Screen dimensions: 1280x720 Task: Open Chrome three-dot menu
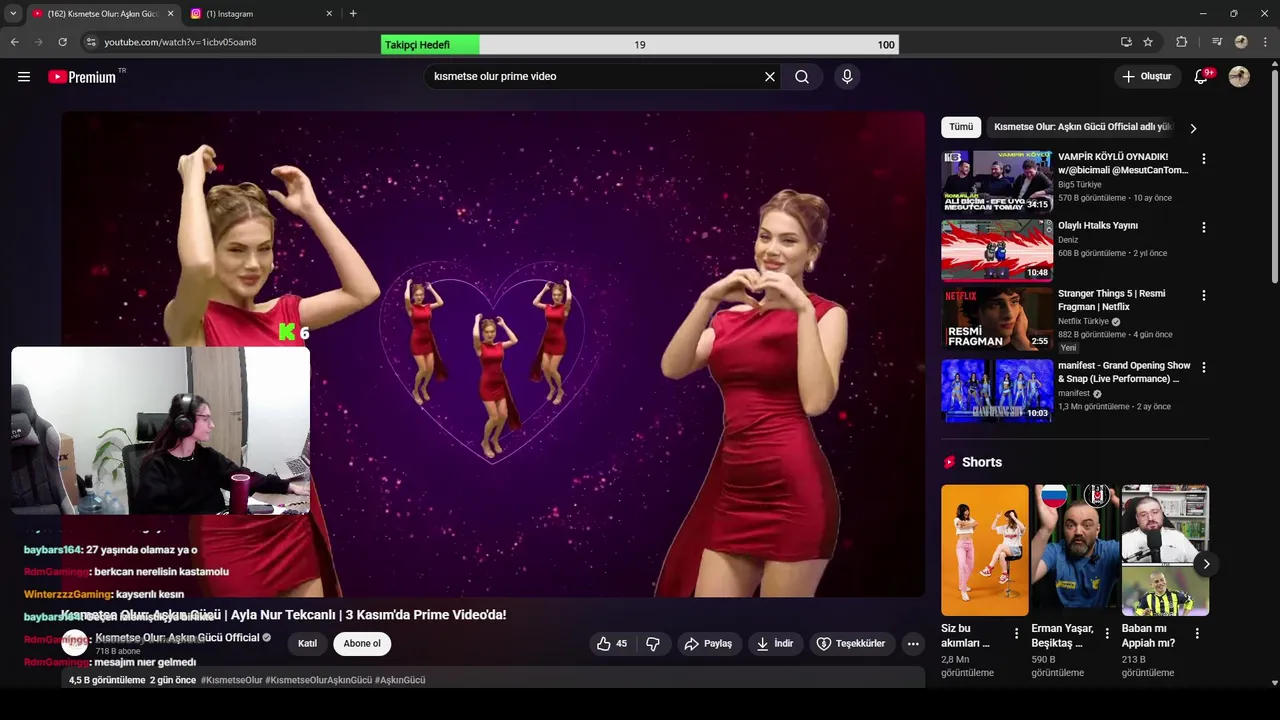(x=1266, y=42)
